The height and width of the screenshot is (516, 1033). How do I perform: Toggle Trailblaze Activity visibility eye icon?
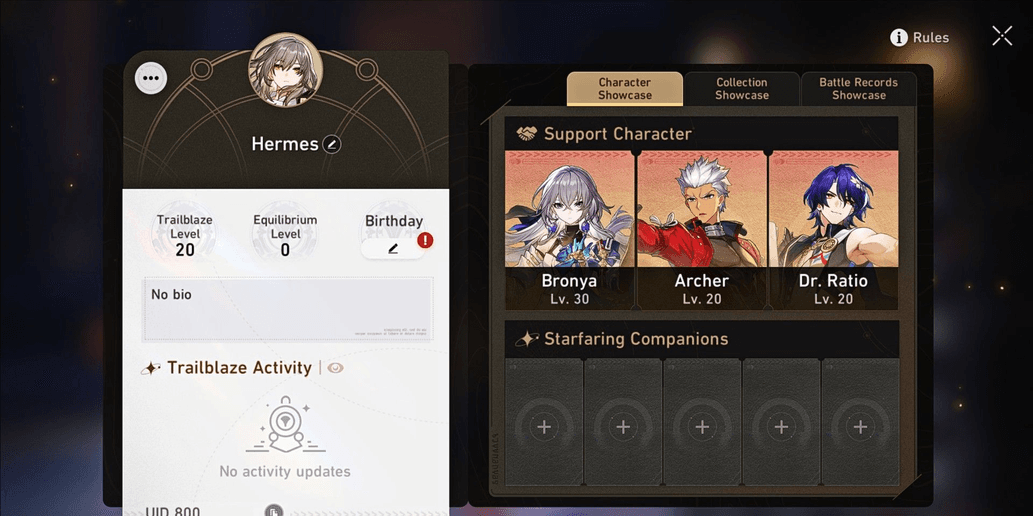335,368
